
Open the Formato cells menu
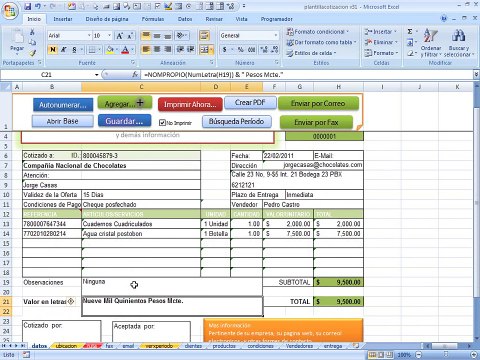(x=381, y=53)
